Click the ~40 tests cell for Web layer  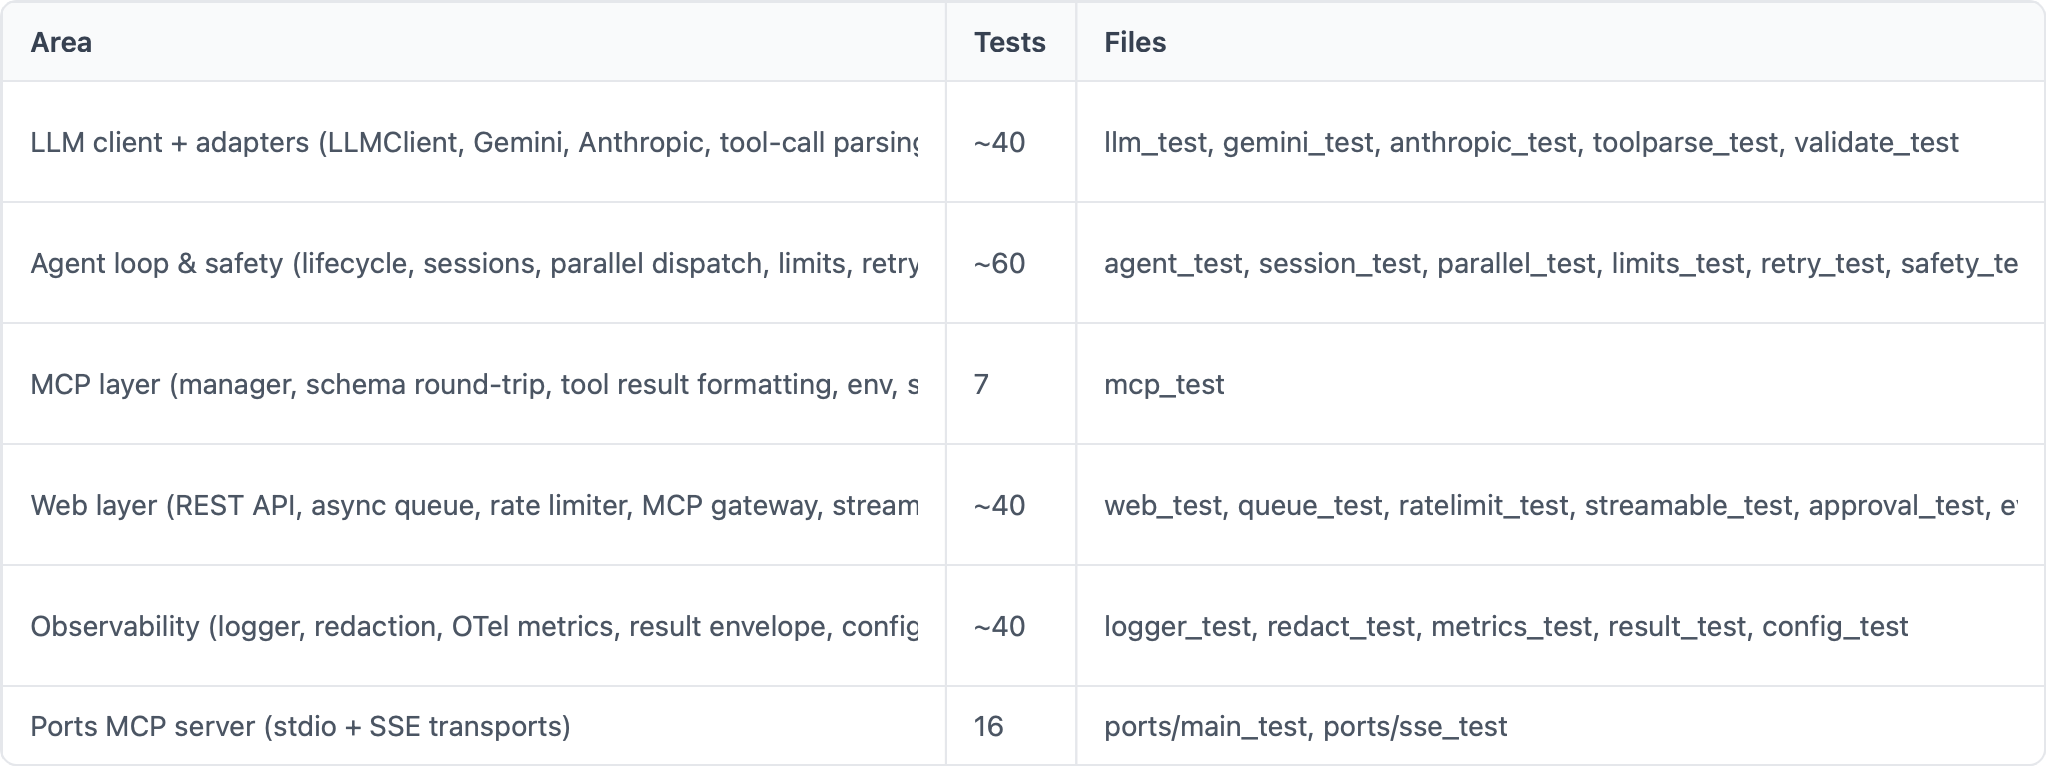tap(1011, 505)
